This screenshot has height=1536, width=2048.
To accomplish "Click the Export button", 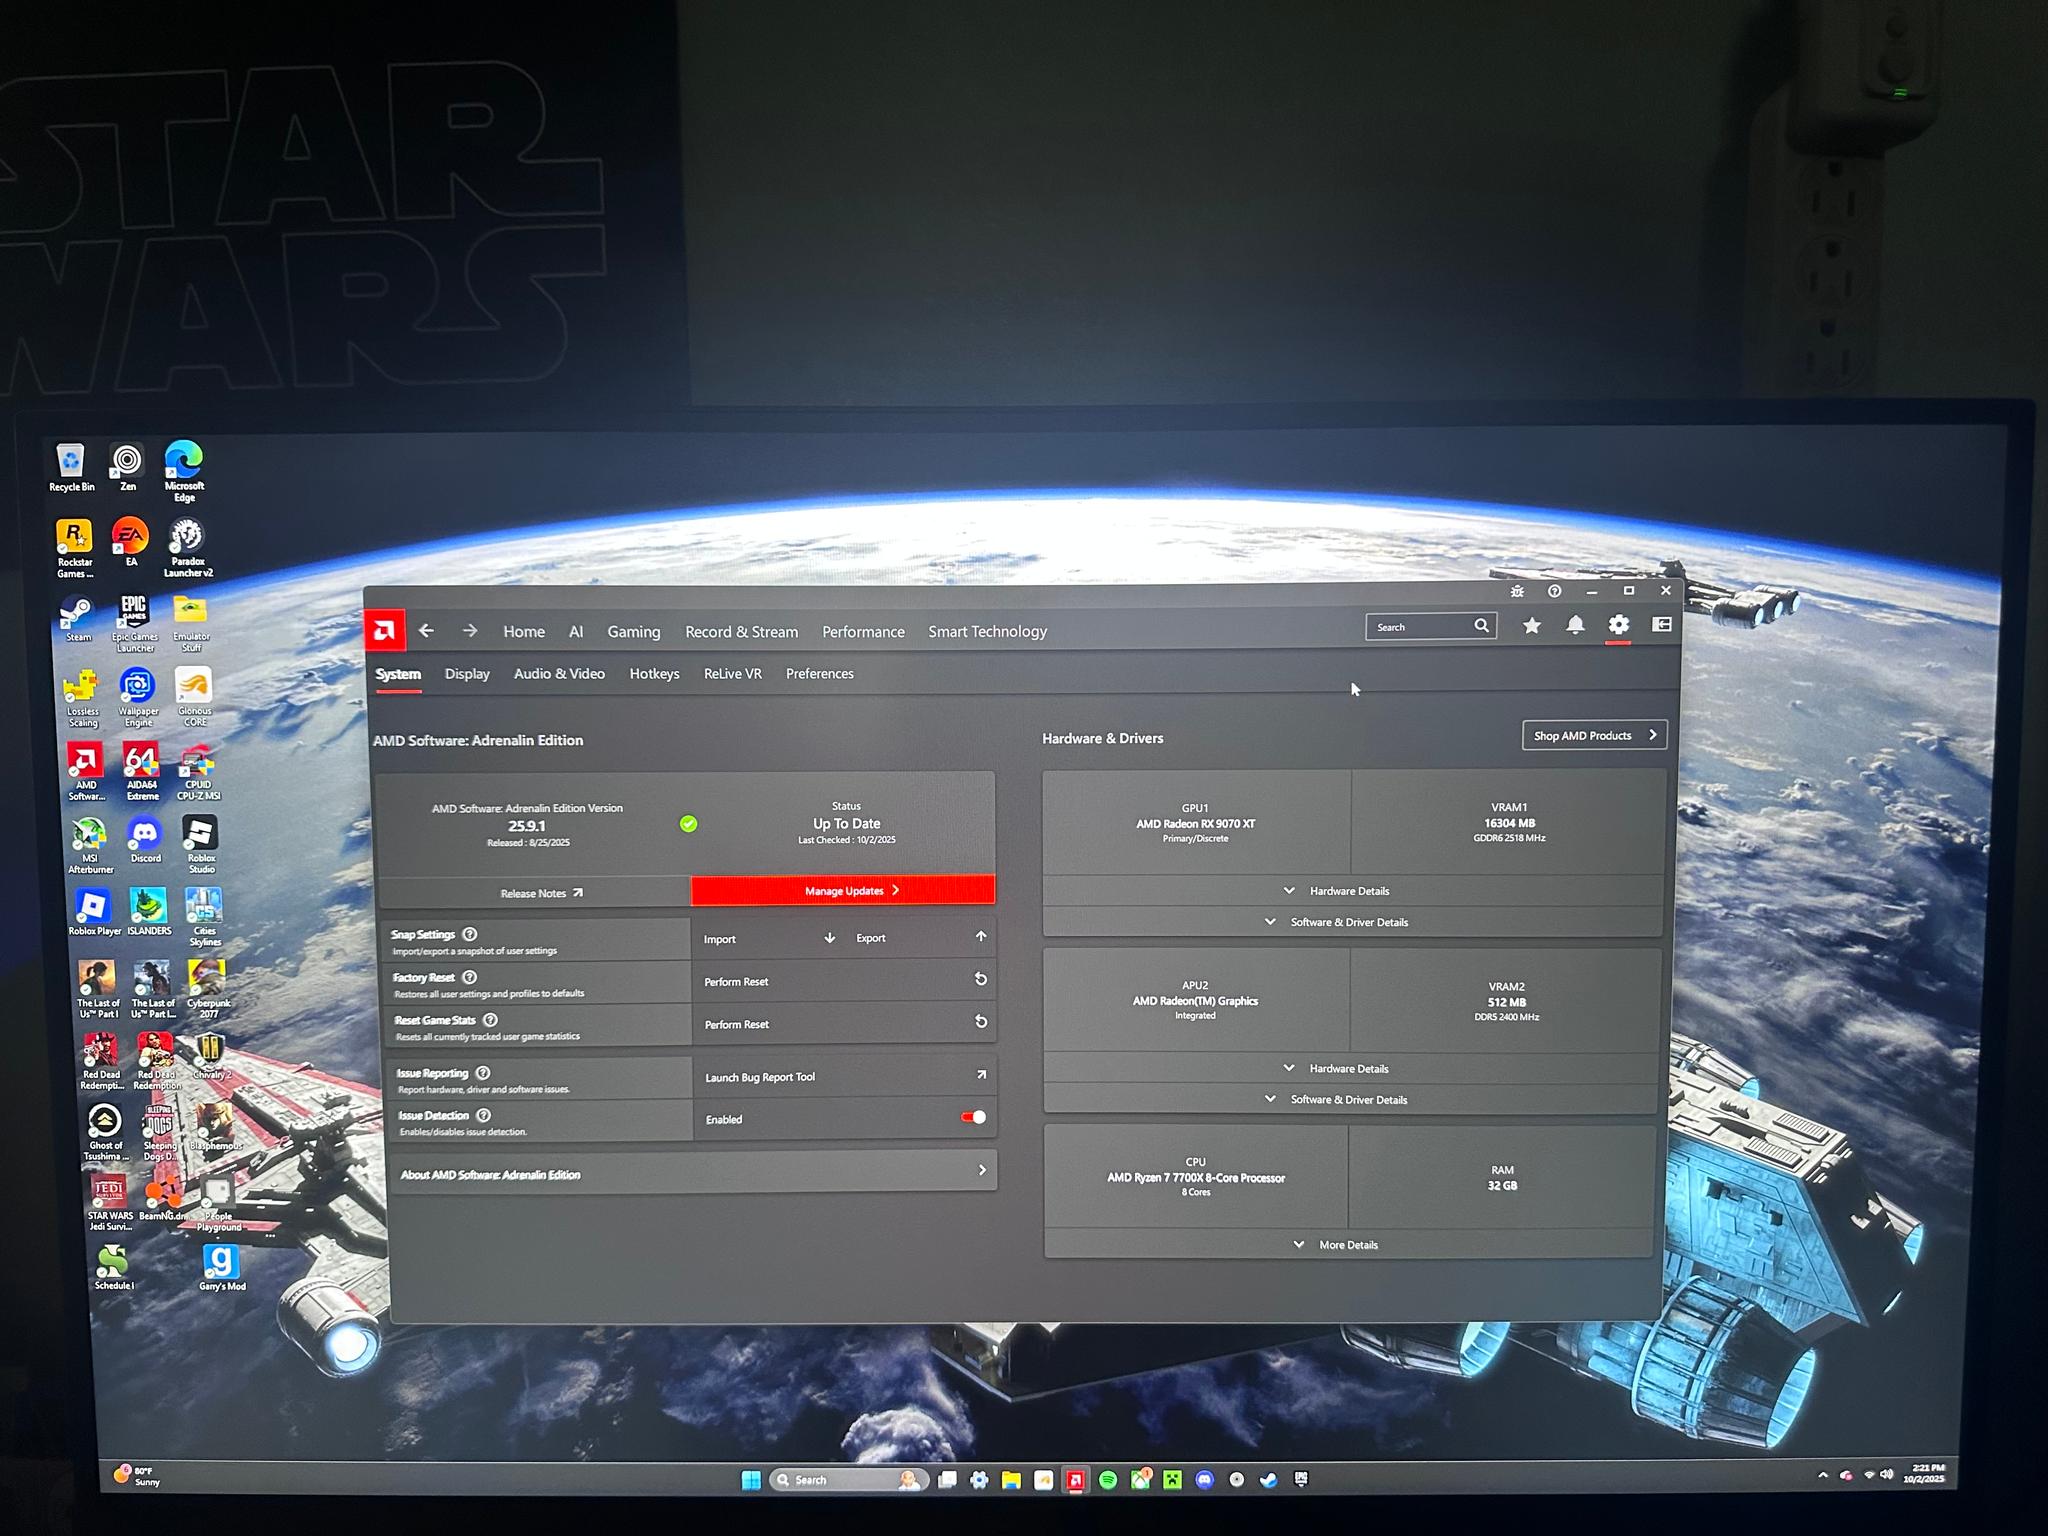I will pos(920,937).
